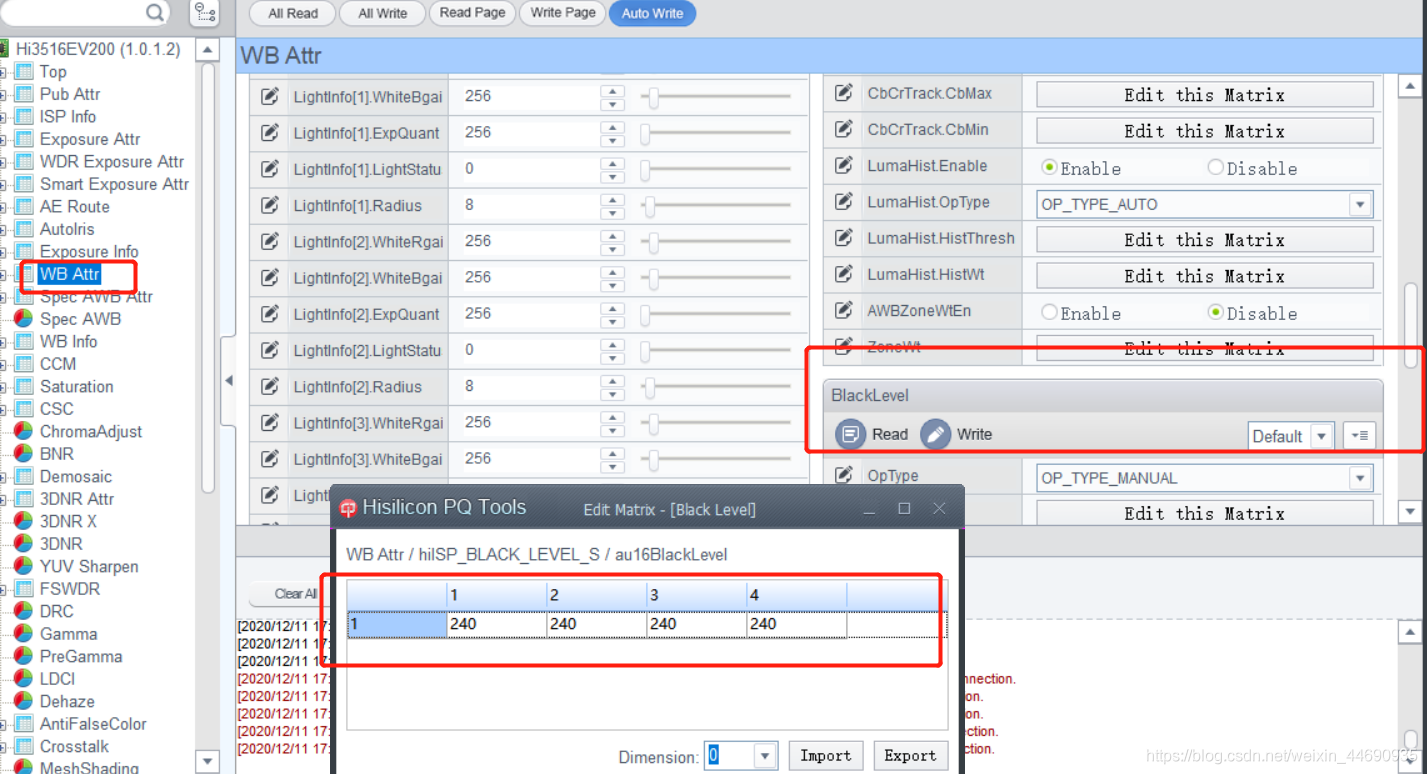The image size is (1427, 774).
Task: Click the Read icon in the BlackLevel section
Action: point(850,434)
